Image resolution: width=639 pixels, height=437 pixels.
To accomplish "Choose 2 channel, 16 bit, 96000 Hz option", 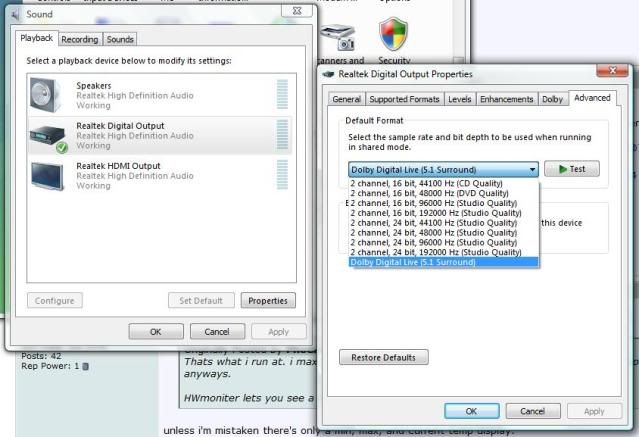I will (444, 203).
